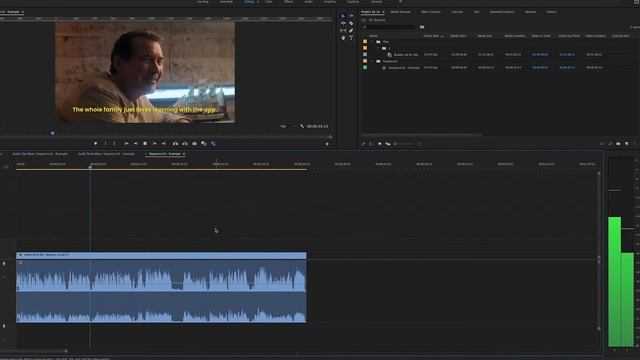Viewport: 640px width, 360px height.
Task: Select the audio clip in the timeline
Action: click(161, 288)
